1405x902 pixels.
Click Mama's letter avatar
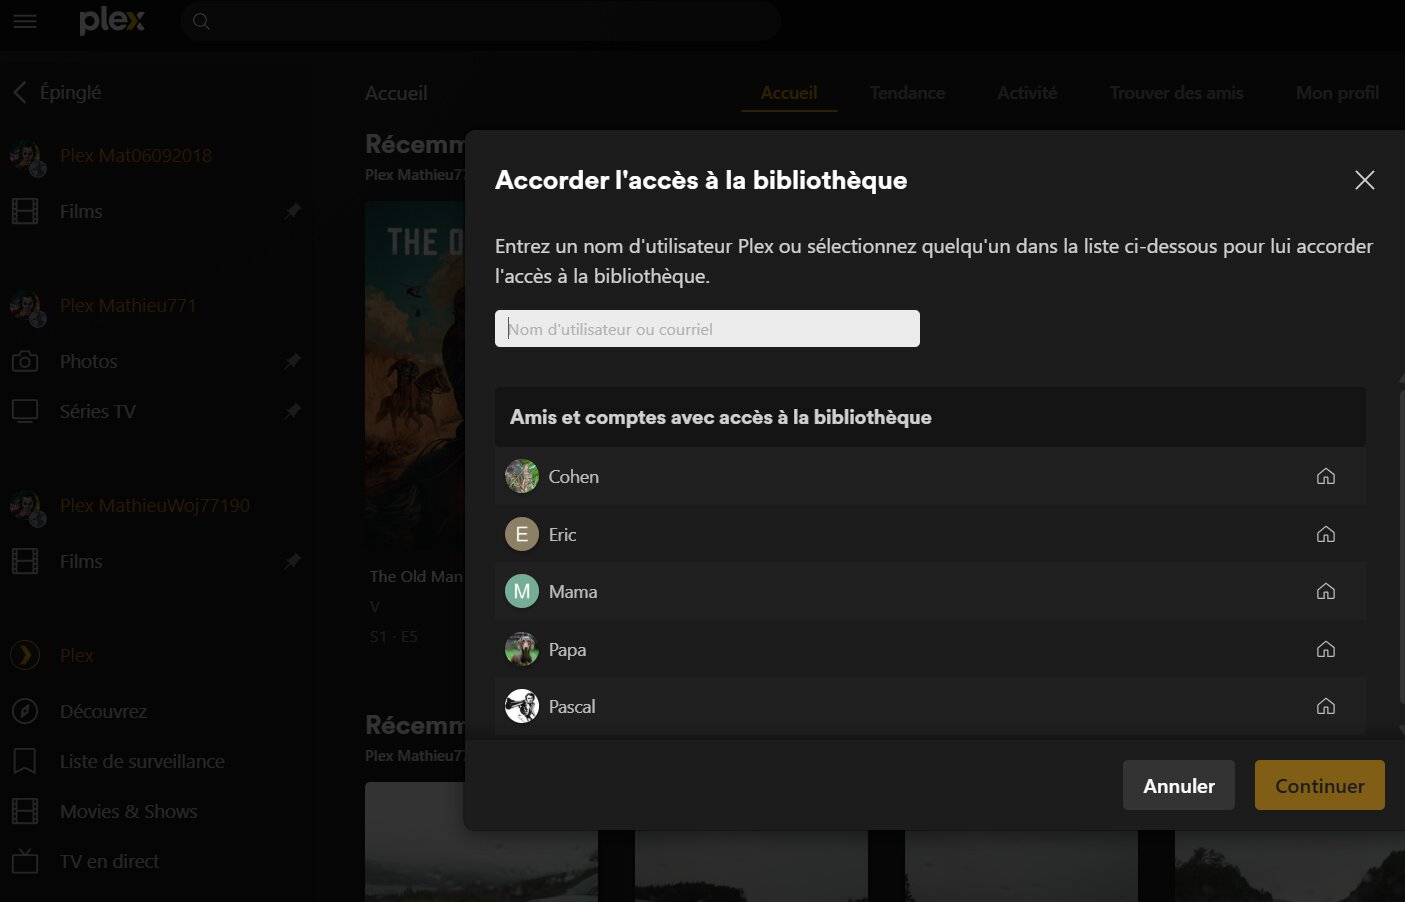(522, 591)
